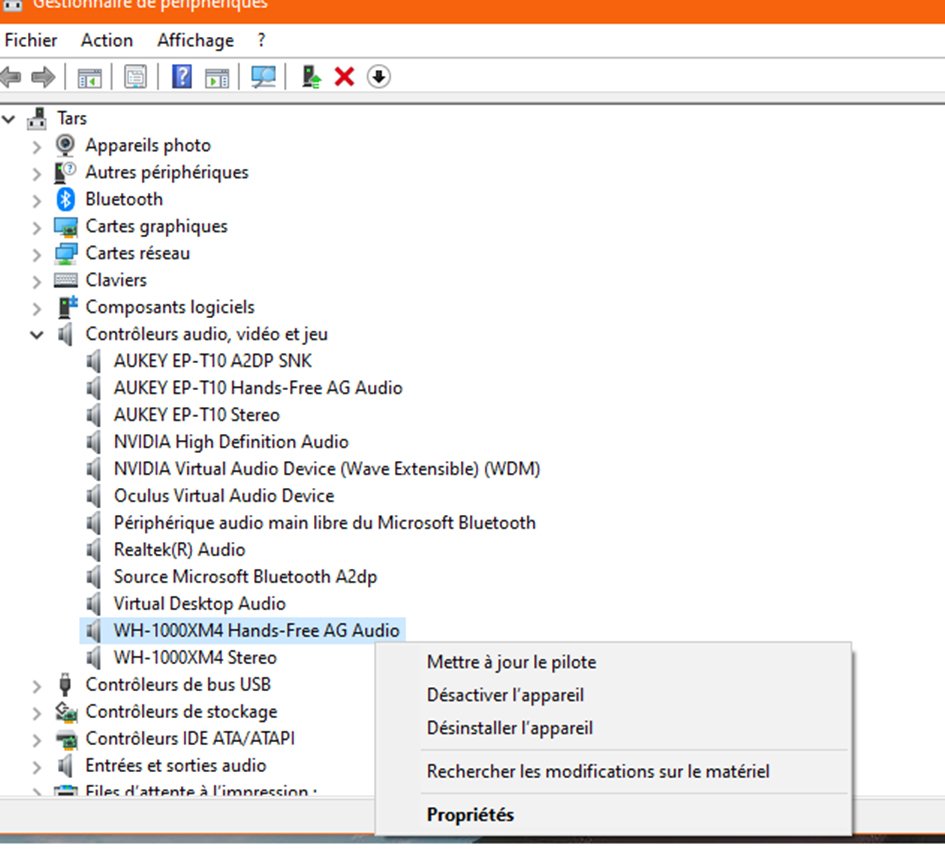The width and height of the screenshot is (945, 854).
Task: Open the Action menu
Action: tap(107, 40)
